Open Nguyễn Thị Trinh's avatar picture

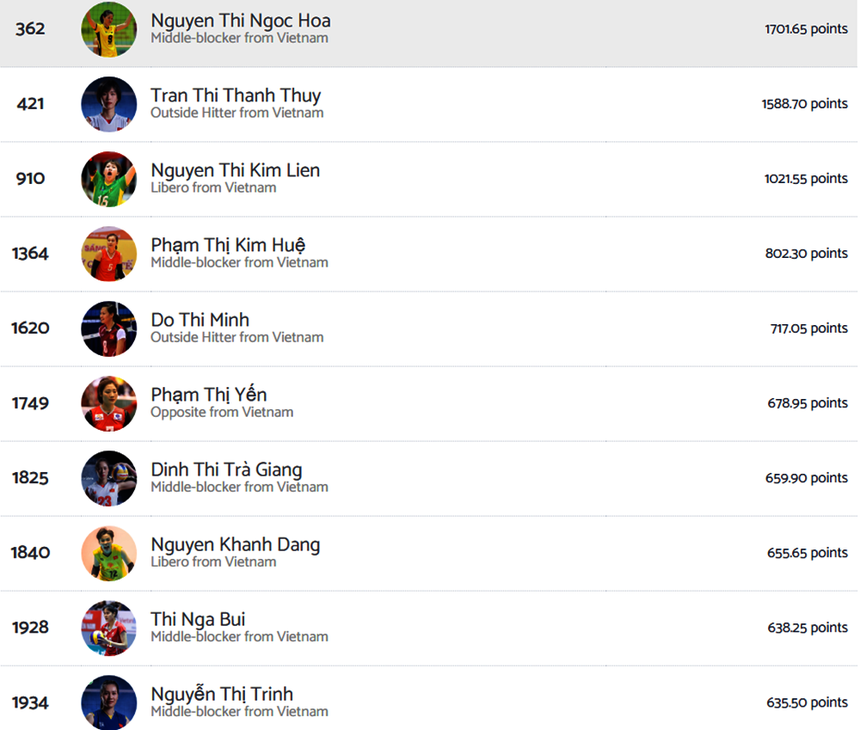coord(108,702)
